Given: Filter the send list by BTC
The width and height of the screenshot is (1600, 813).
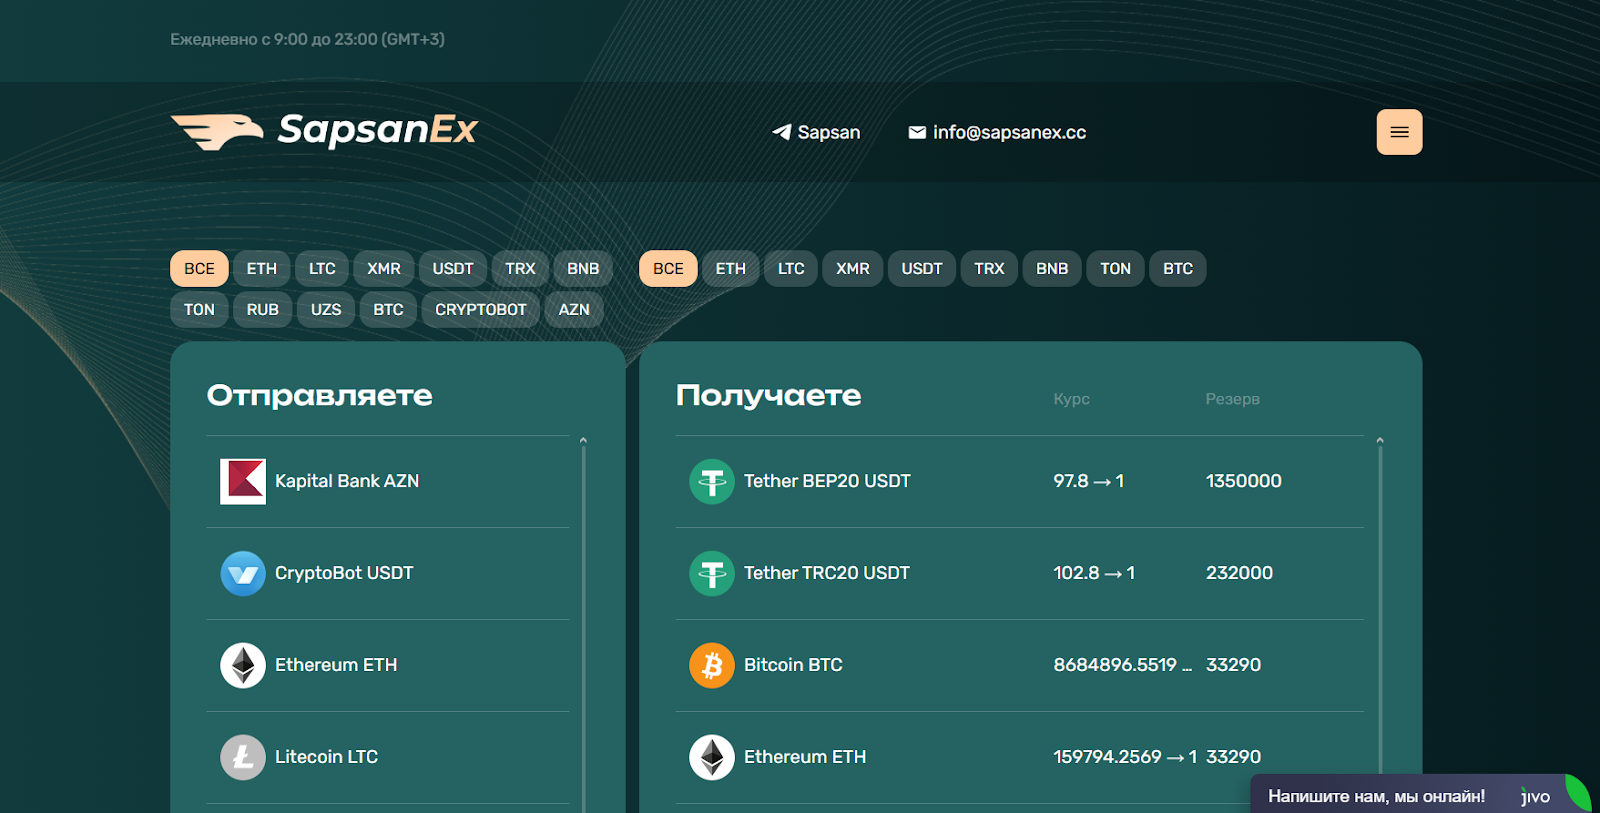Looking at the screenshot, I should click(x=388, y=309).
